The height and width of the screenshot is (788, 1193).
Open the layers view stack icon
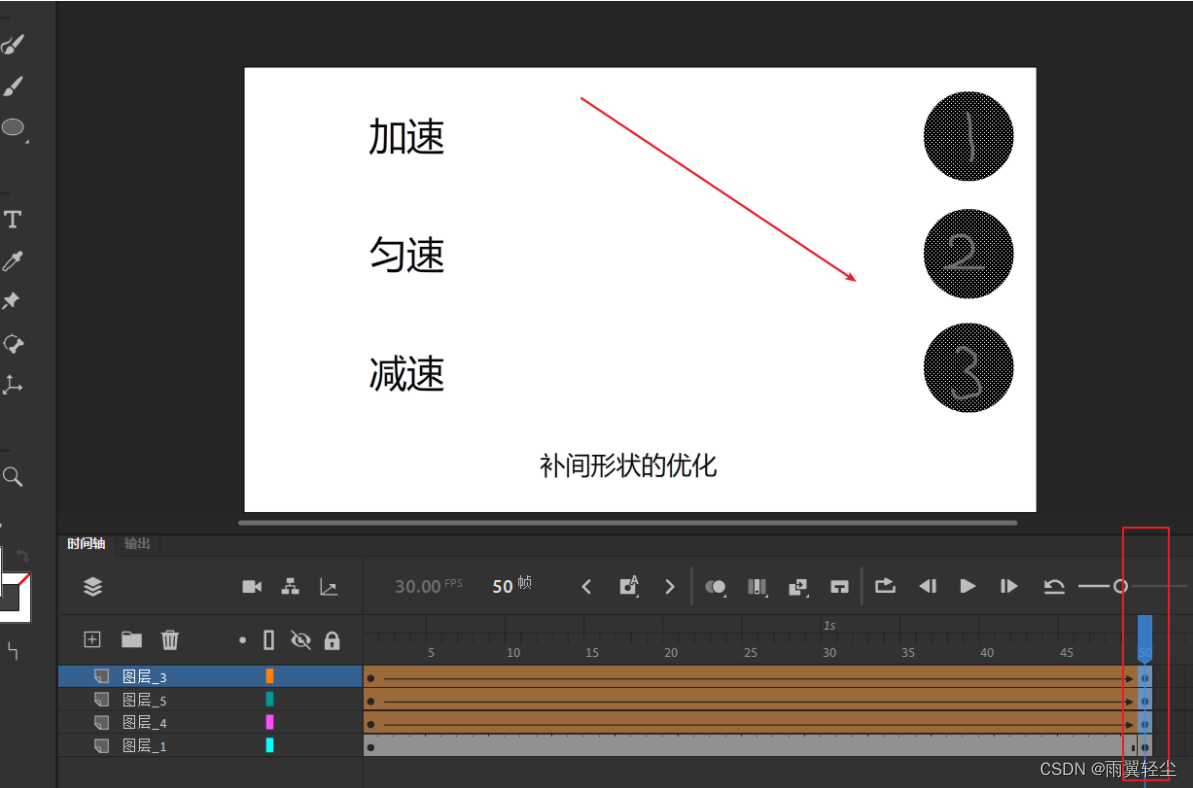tap(93, 586)
